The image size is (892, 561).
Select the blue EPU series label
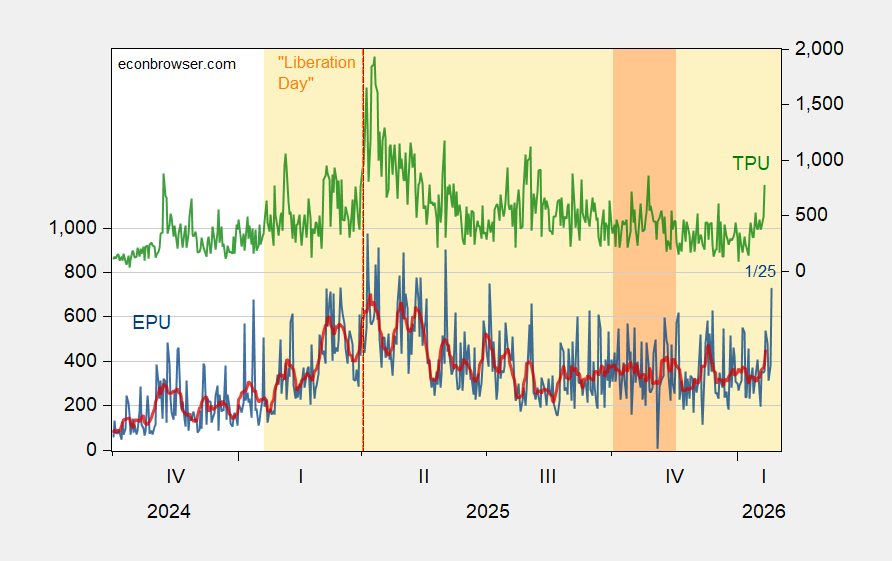click(152, 322)
